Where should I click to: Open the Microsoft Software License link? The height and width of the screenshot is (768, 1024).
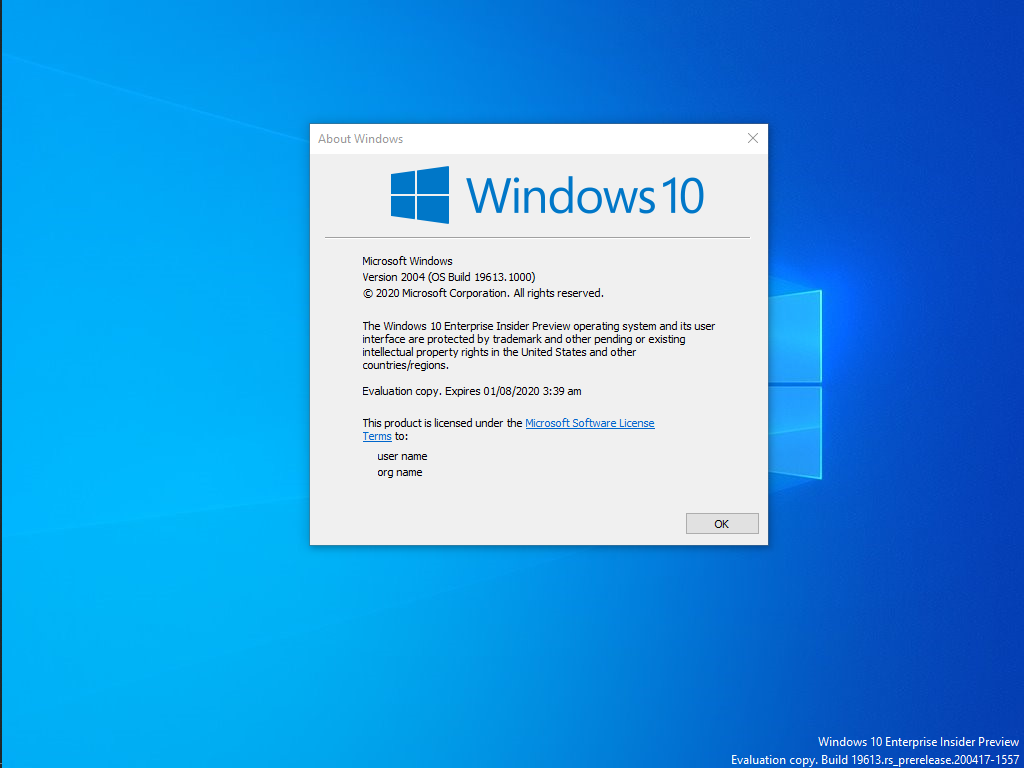[589, 423]
